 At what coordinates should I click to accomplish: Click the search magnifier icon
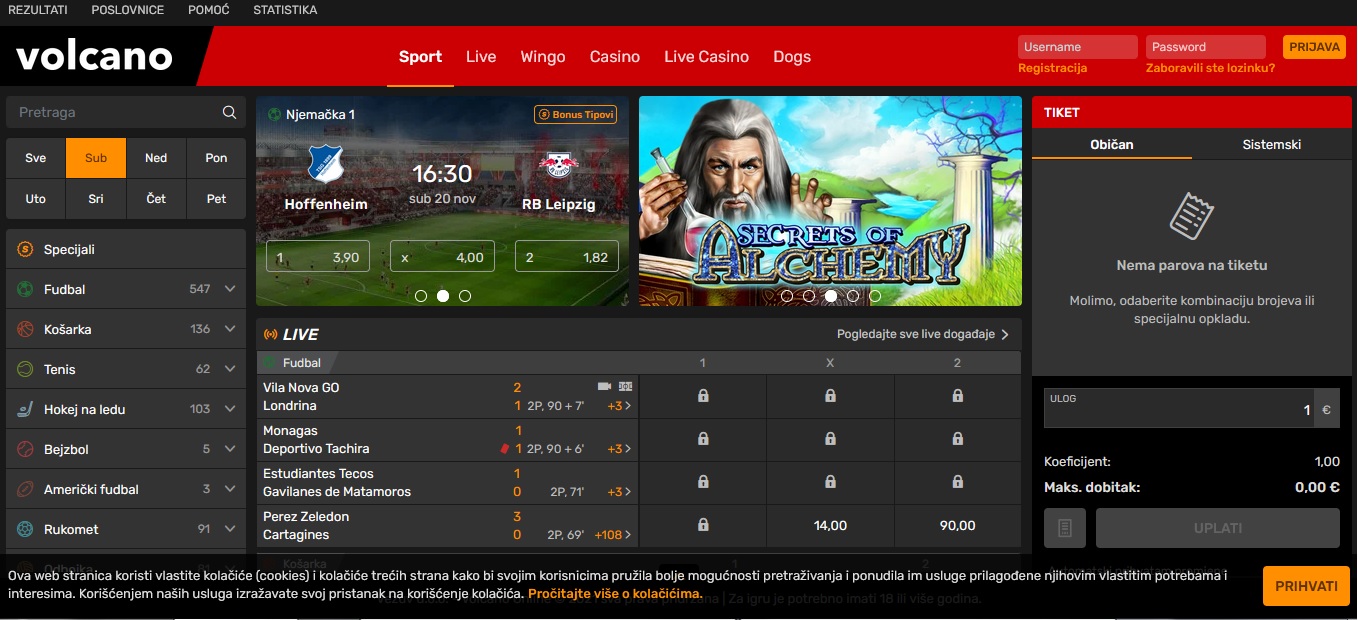tap(230, 112)
